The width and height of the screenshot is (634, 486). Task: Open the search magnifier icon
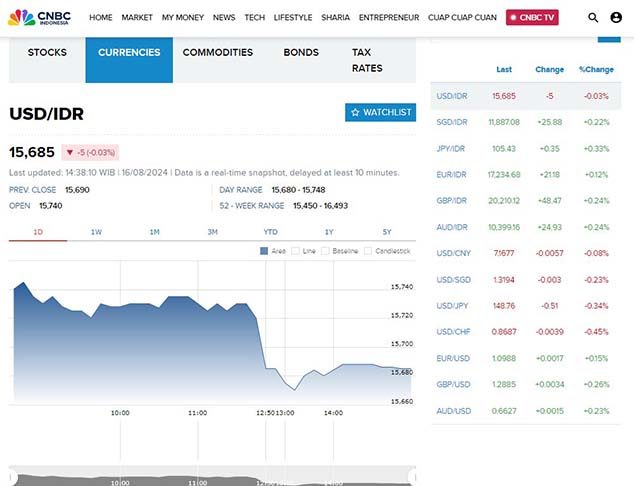(593, 18)
